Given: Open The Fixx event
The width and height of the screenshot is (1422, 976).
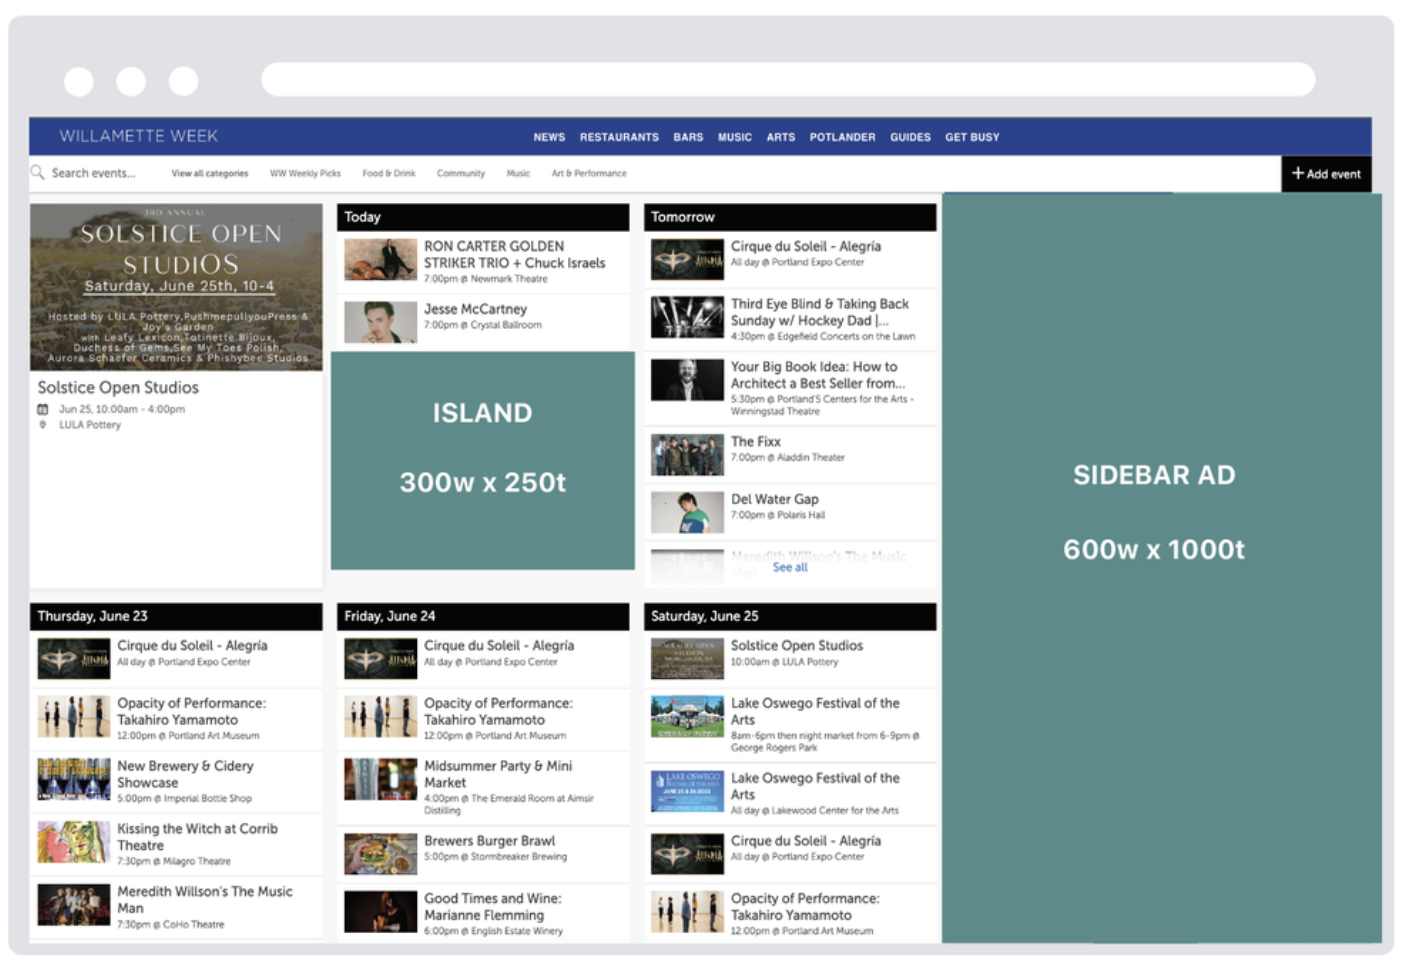Looking at the screenshot, I should [x=755, y=442].
